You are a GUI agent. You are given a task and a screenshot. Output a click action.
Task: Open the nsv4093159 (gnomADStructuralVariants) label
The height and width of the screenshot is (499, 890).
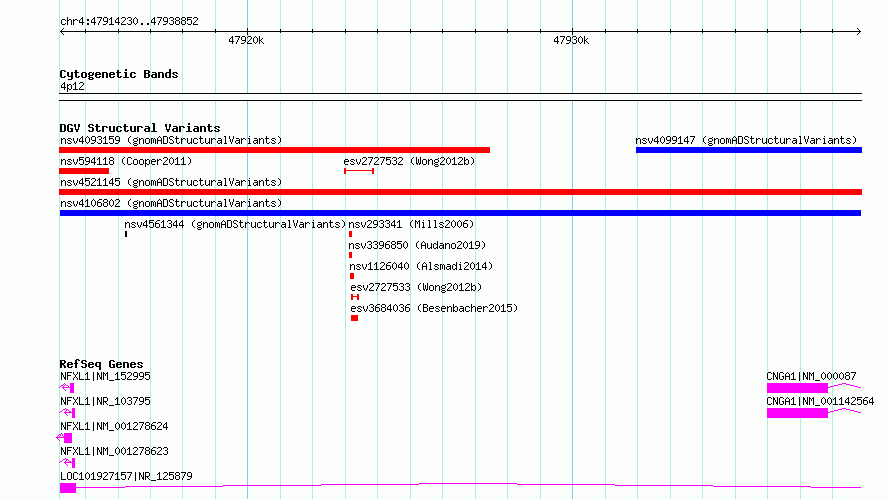point(171,140)
